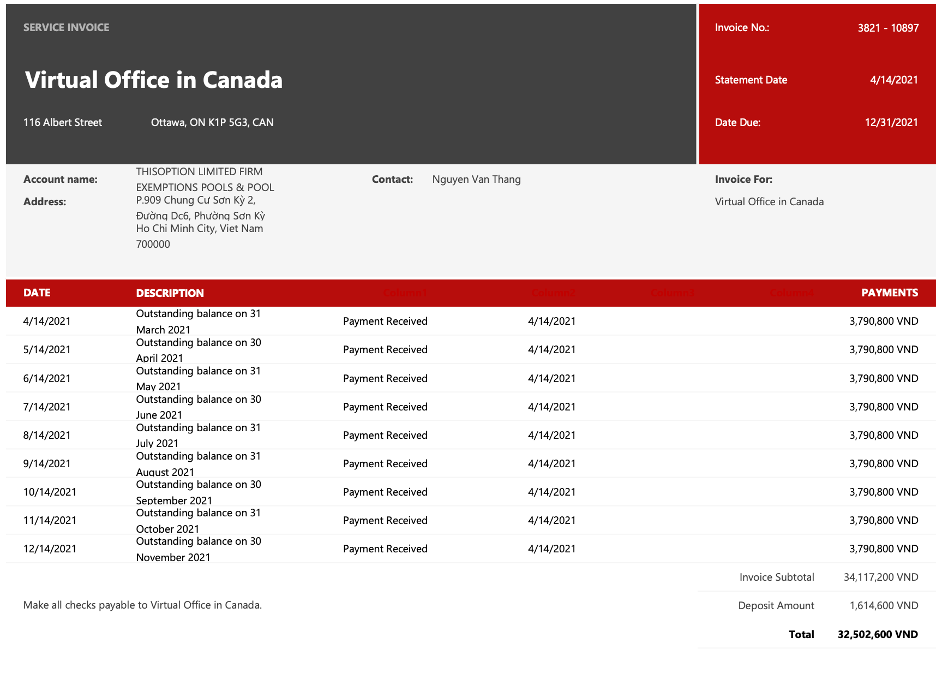Click description "Outstanding balance on 30 June 2021"

pyautogui.click(x=198, y=407)
